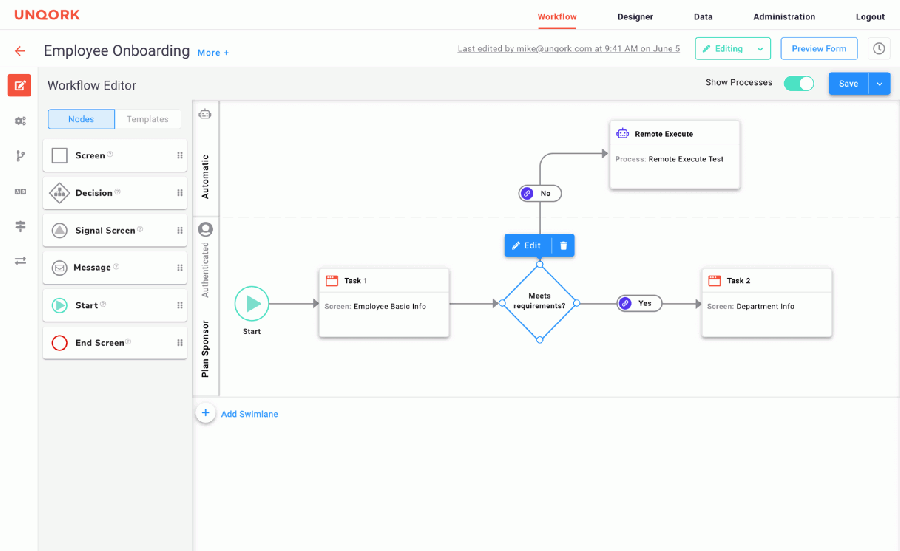
Task: Click the link icon on the Yes connector
Action: (x=626, y=304)
